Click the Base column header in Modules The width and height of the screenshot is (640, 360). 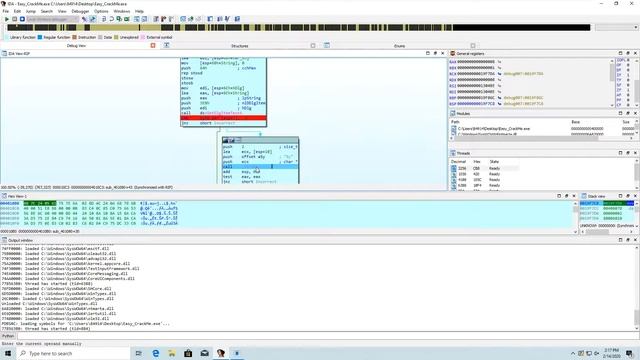point(576,122)
